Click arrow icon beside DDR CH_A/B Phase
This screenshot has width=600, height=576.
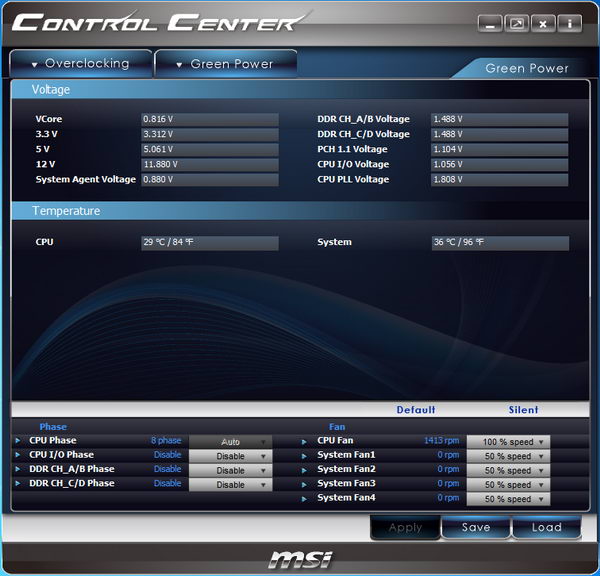click(18, 469)
